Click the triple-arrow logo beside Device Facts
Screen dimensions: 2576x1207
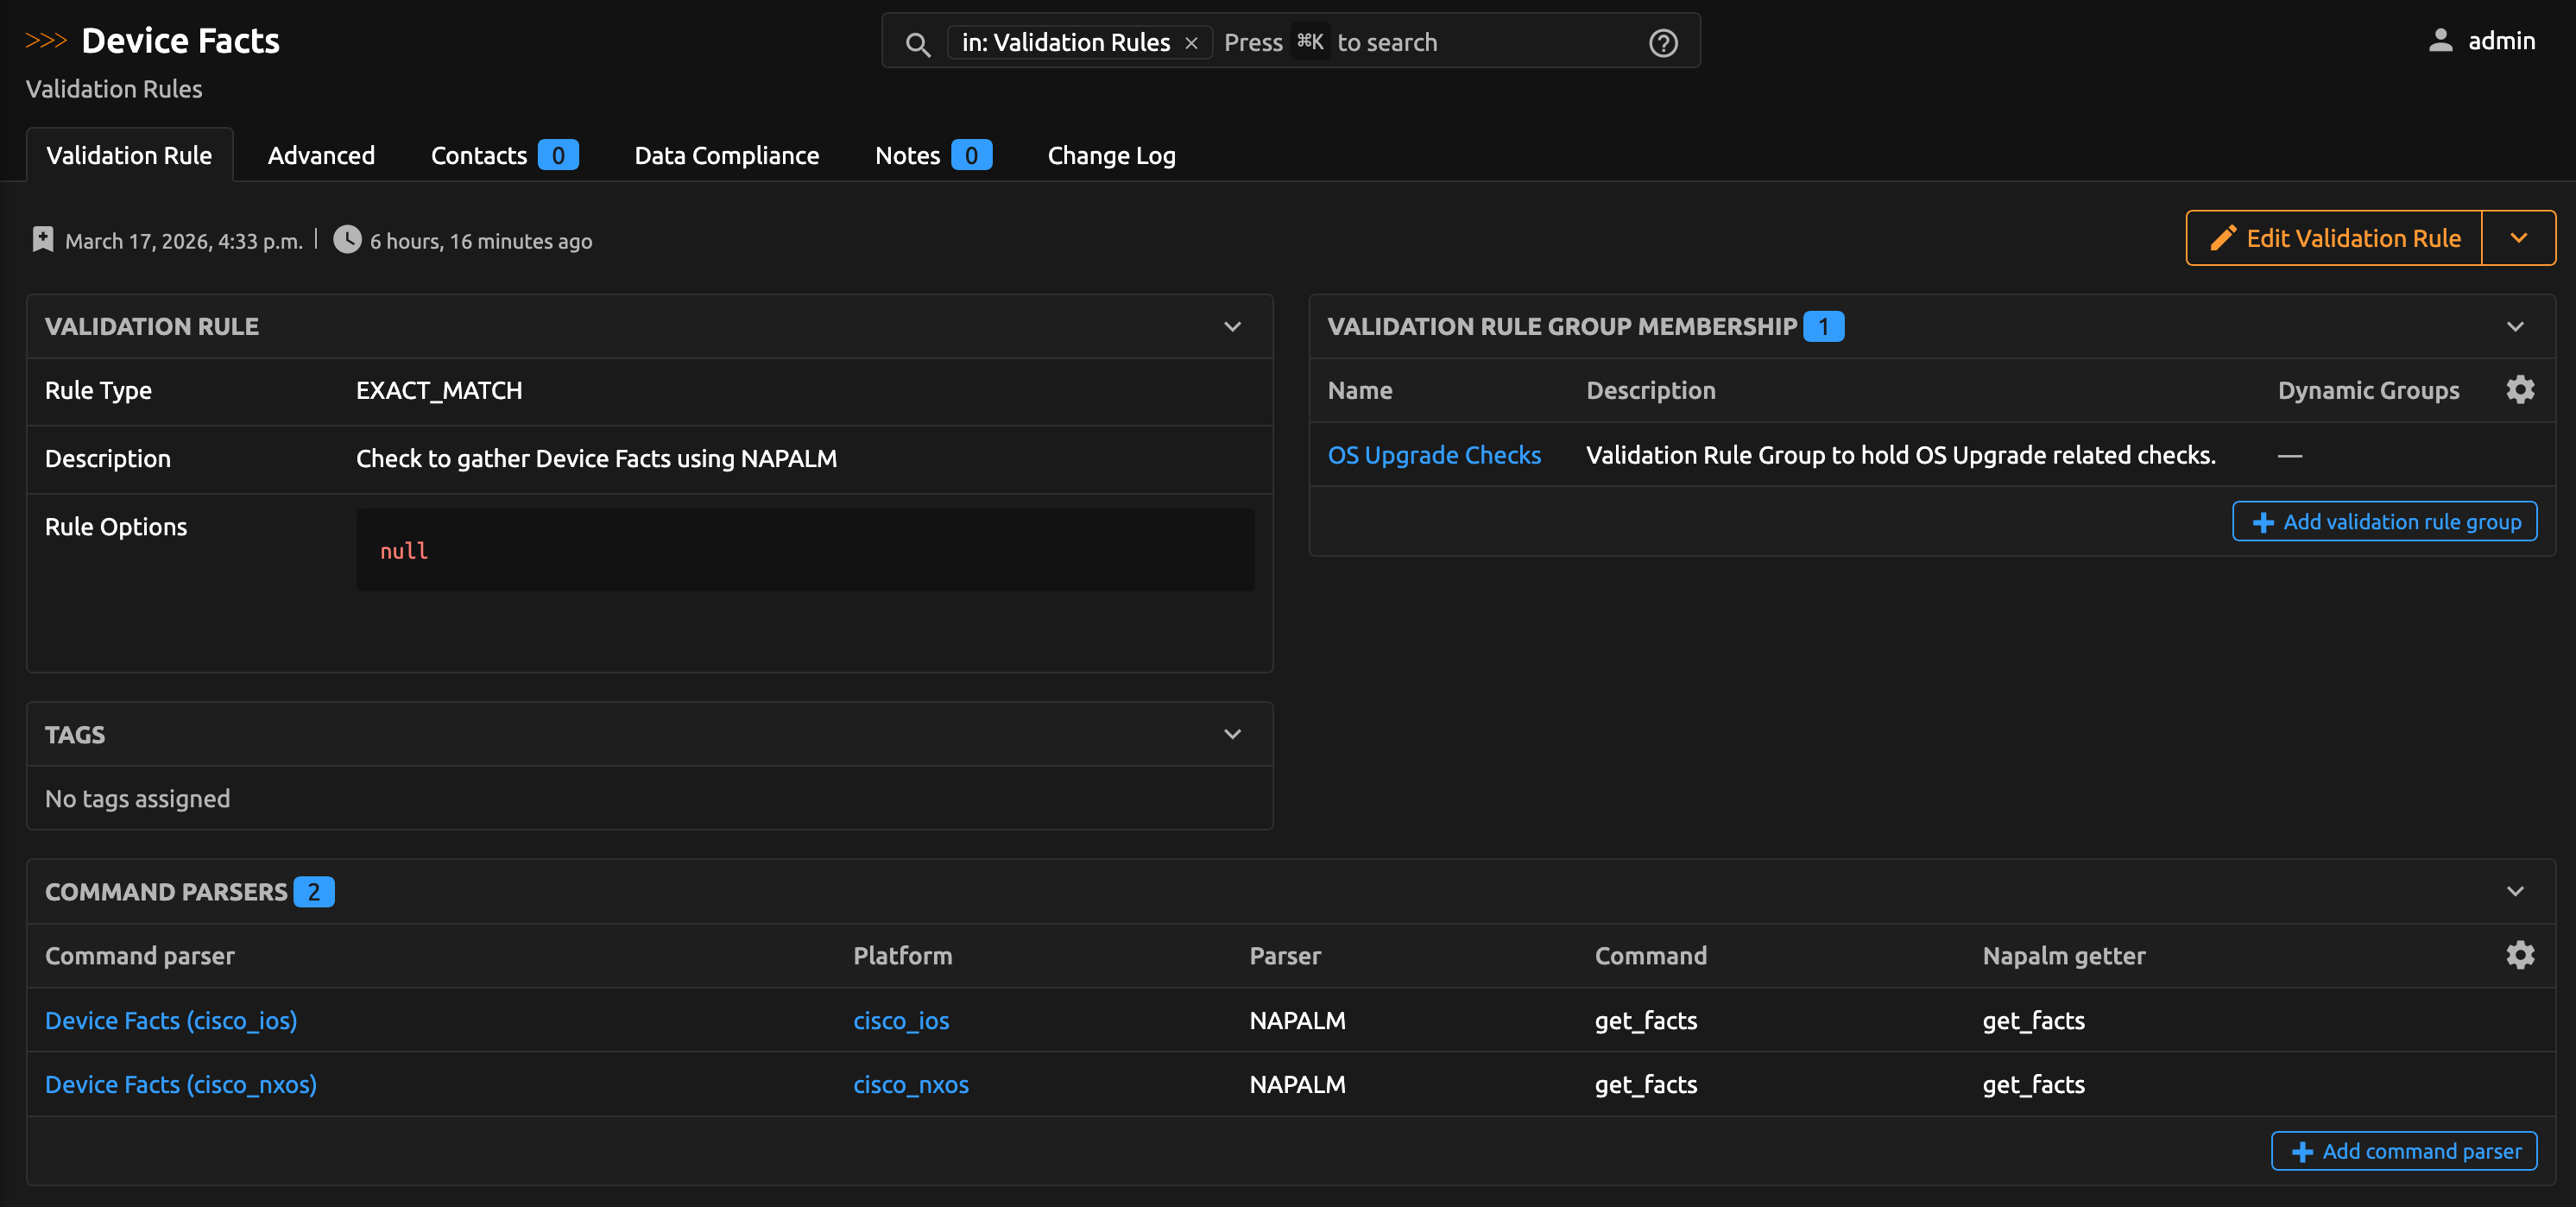[x=46, y=41]
